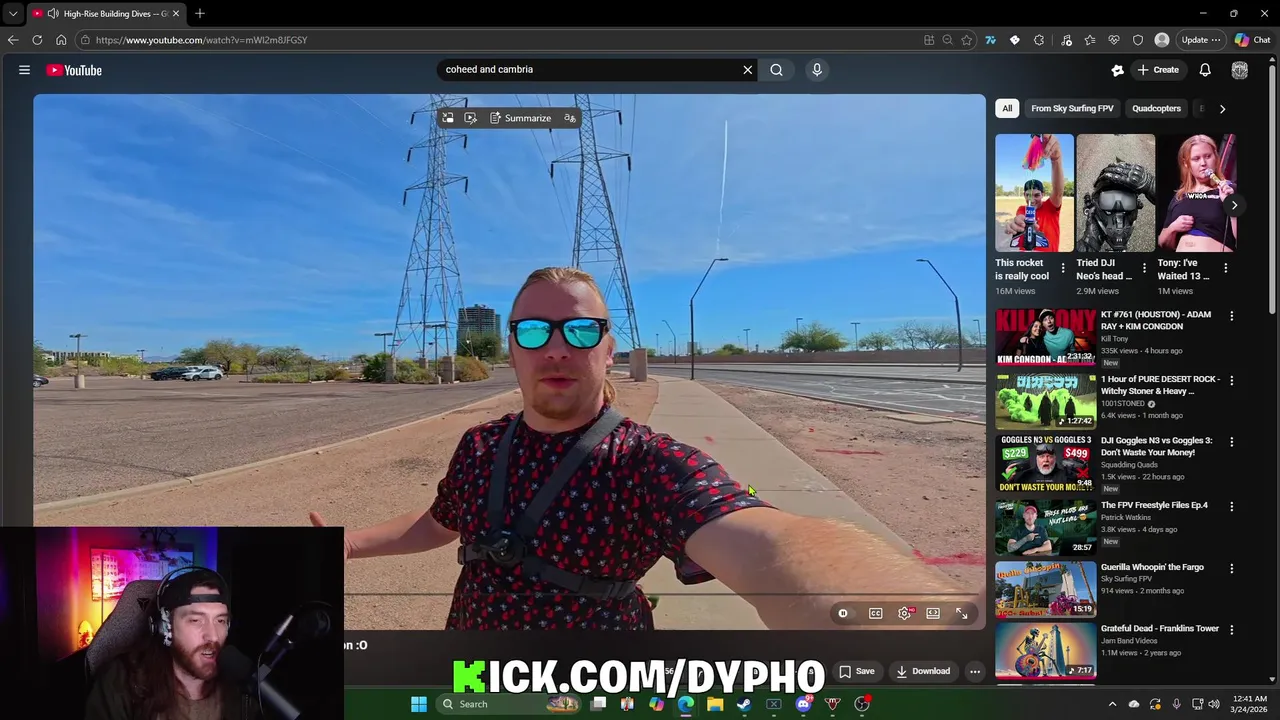The image size is (1280, 720).
Task: Clear the search box text
Action: pyautogui.click(x=747, y=70)
